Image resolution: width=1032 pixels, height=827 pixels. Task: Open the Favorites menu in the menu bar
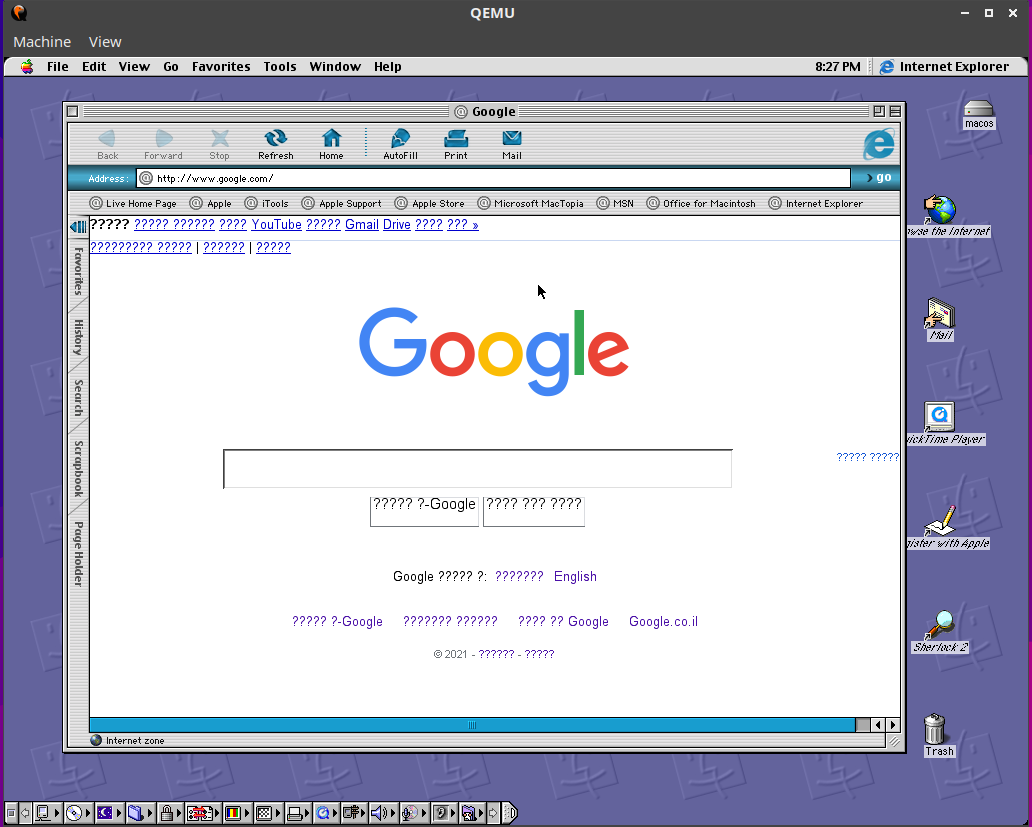(221, 66)
